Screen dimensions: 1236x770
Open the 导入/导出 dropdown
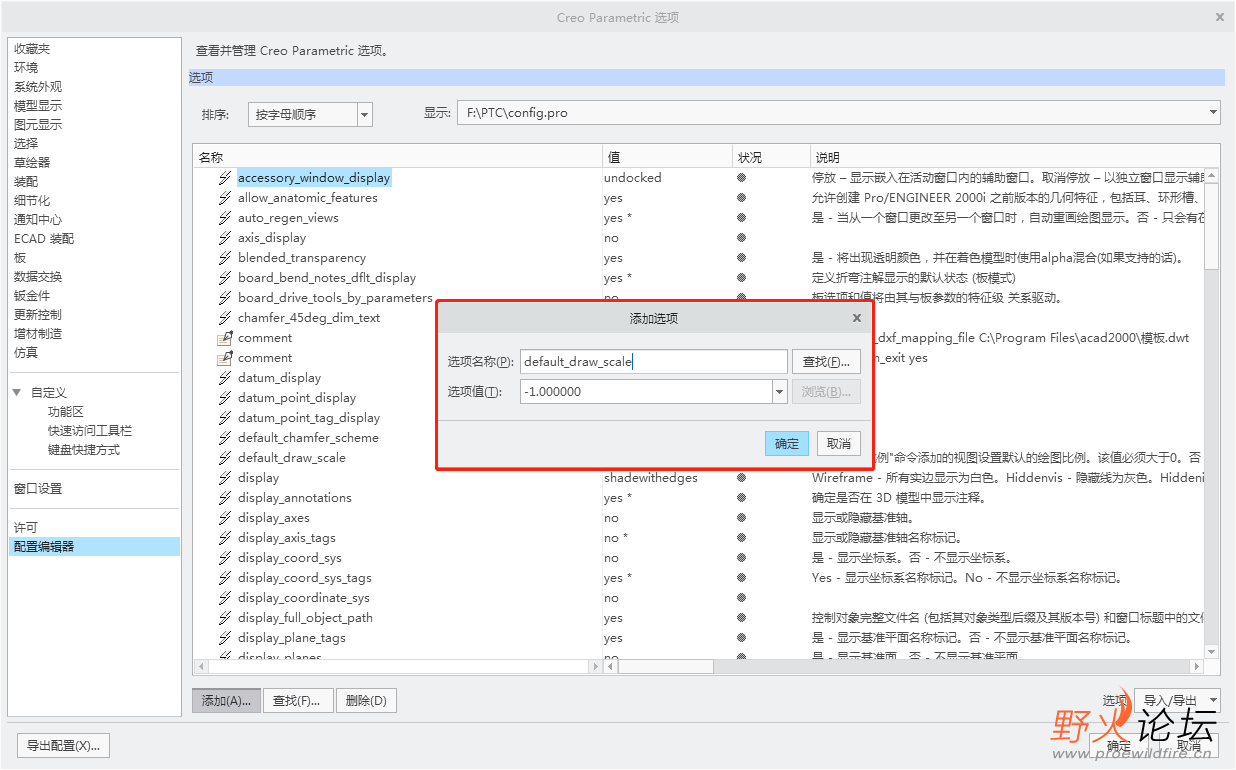pyautogui.click(x=1177, y=701)
